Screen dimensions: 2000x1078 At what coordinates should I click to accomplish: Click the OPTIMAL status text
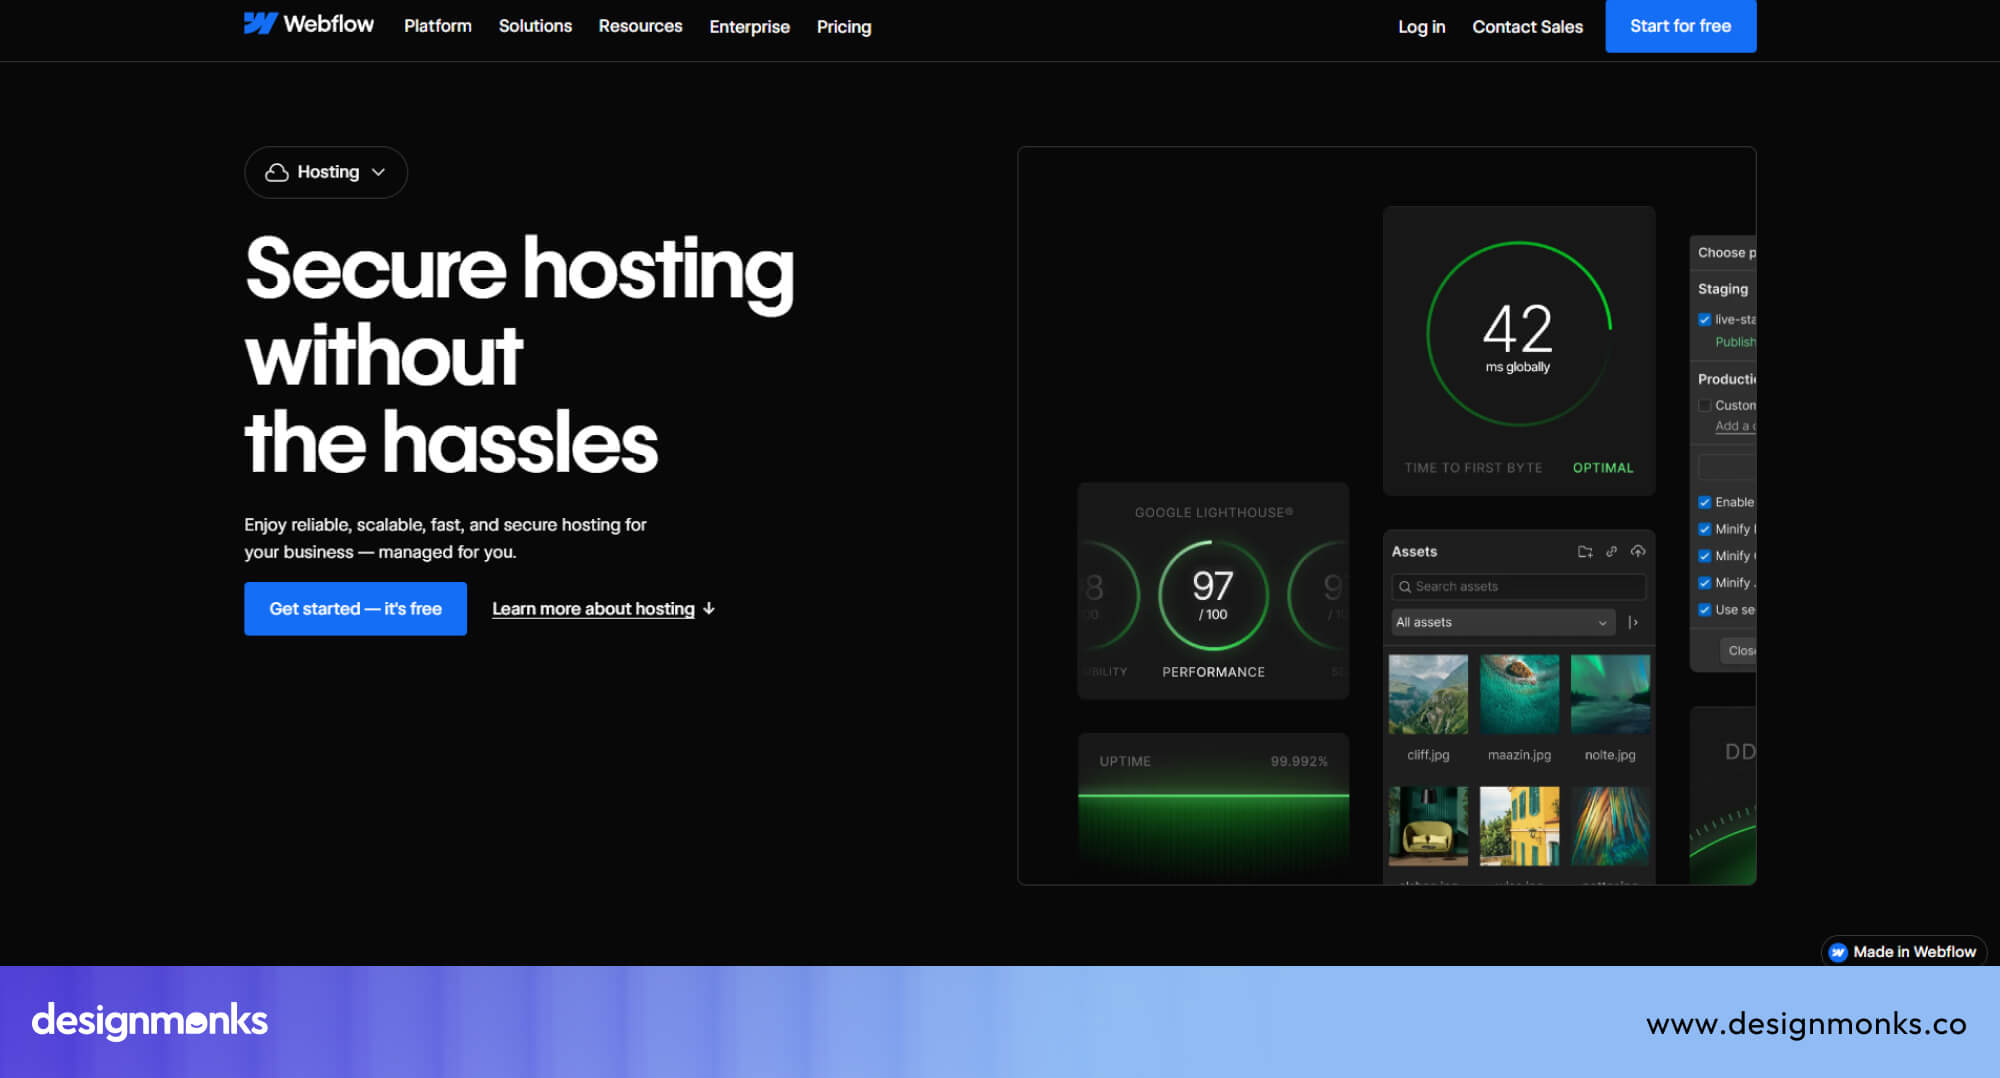tap(1603, 468)
